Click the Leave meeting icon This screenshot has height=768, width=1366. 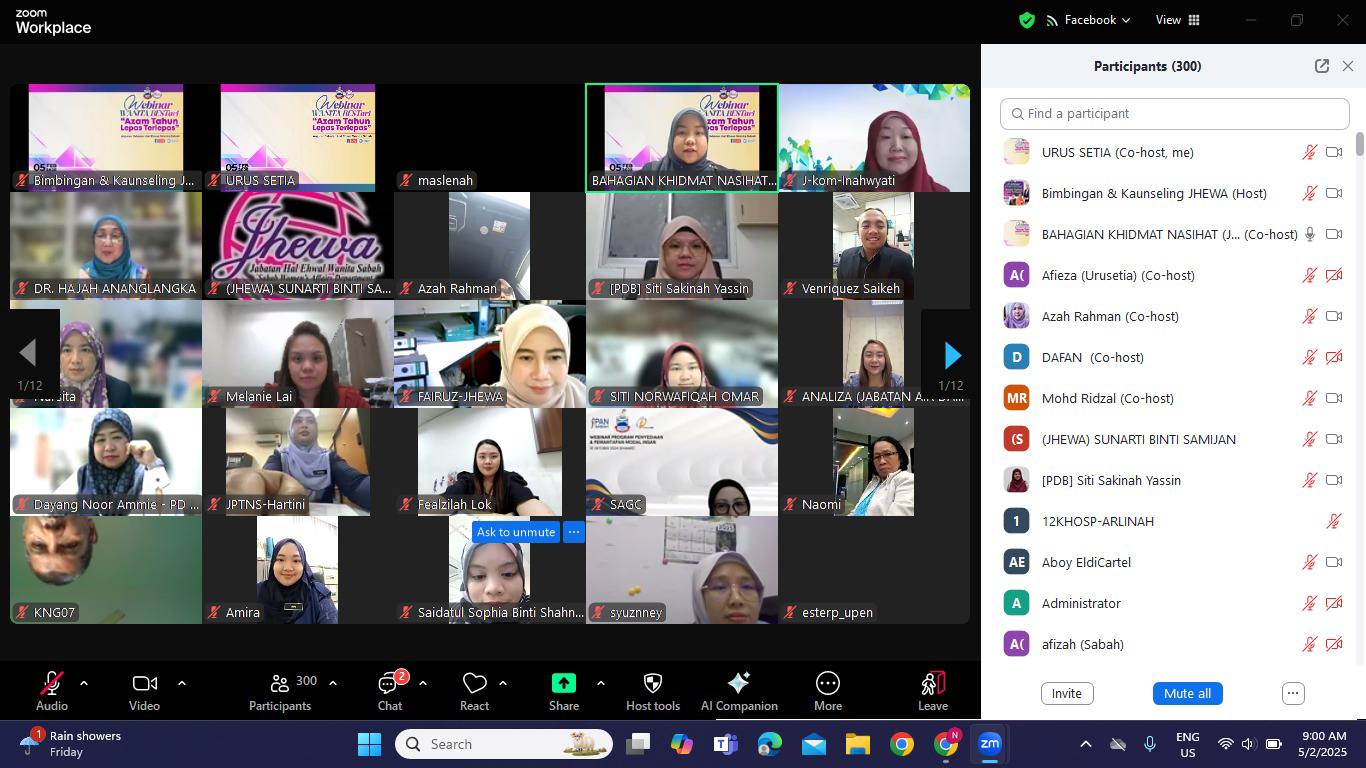pos(932,683)
